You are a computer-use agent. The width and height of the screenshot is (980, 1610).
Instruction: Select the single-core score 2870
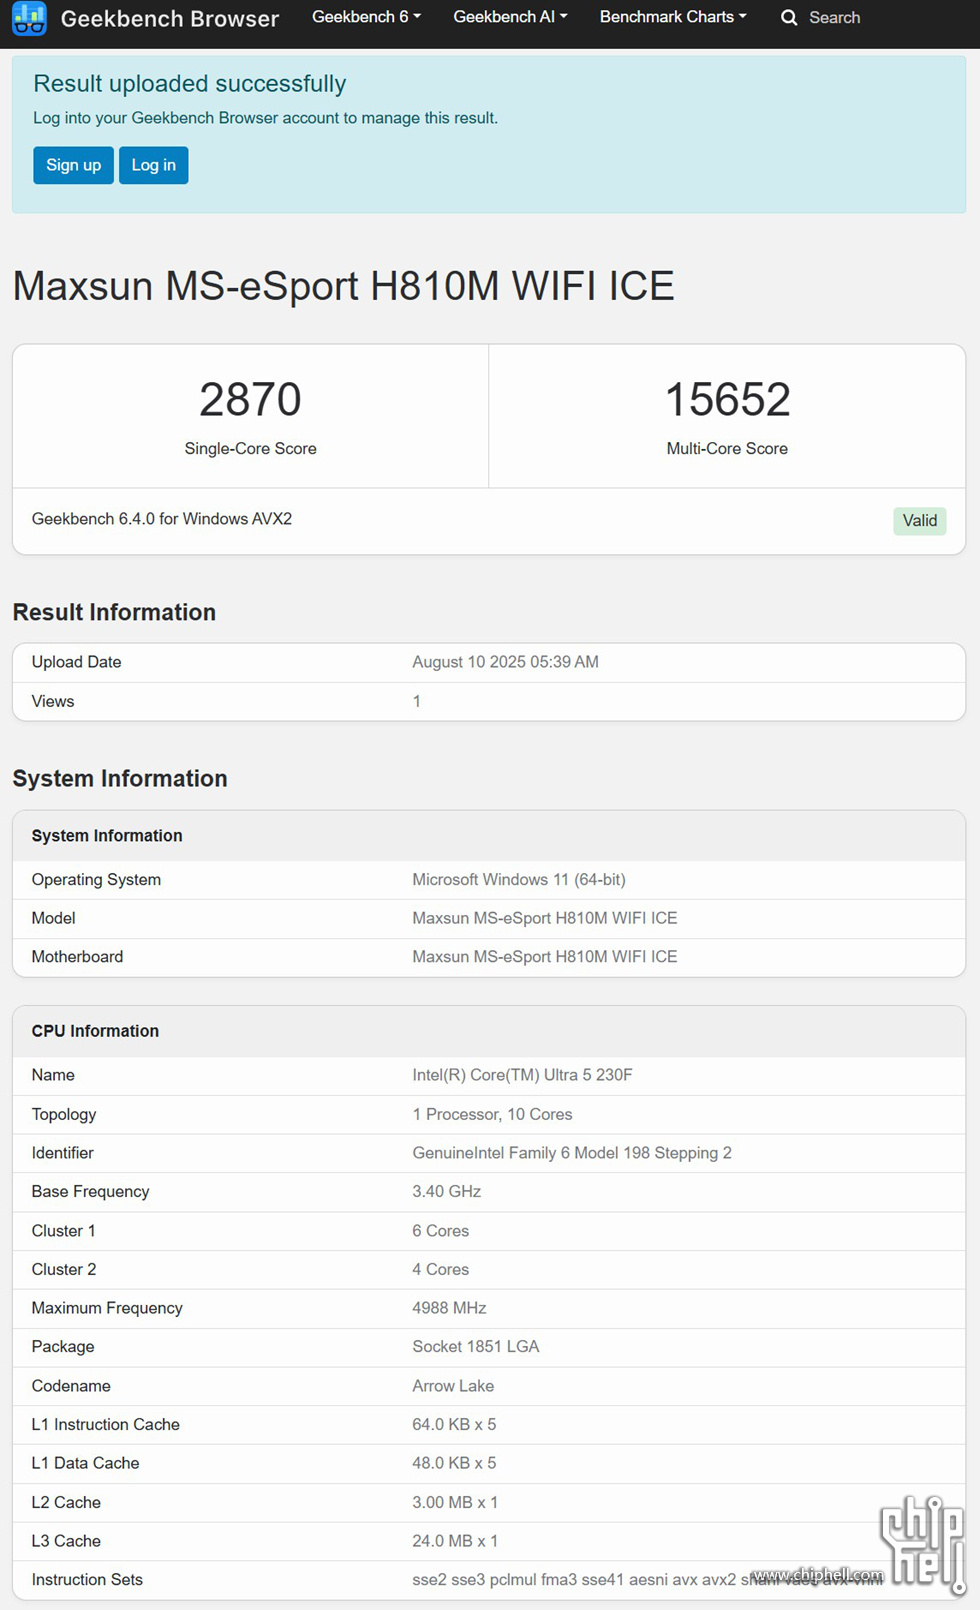pos(250,399)
